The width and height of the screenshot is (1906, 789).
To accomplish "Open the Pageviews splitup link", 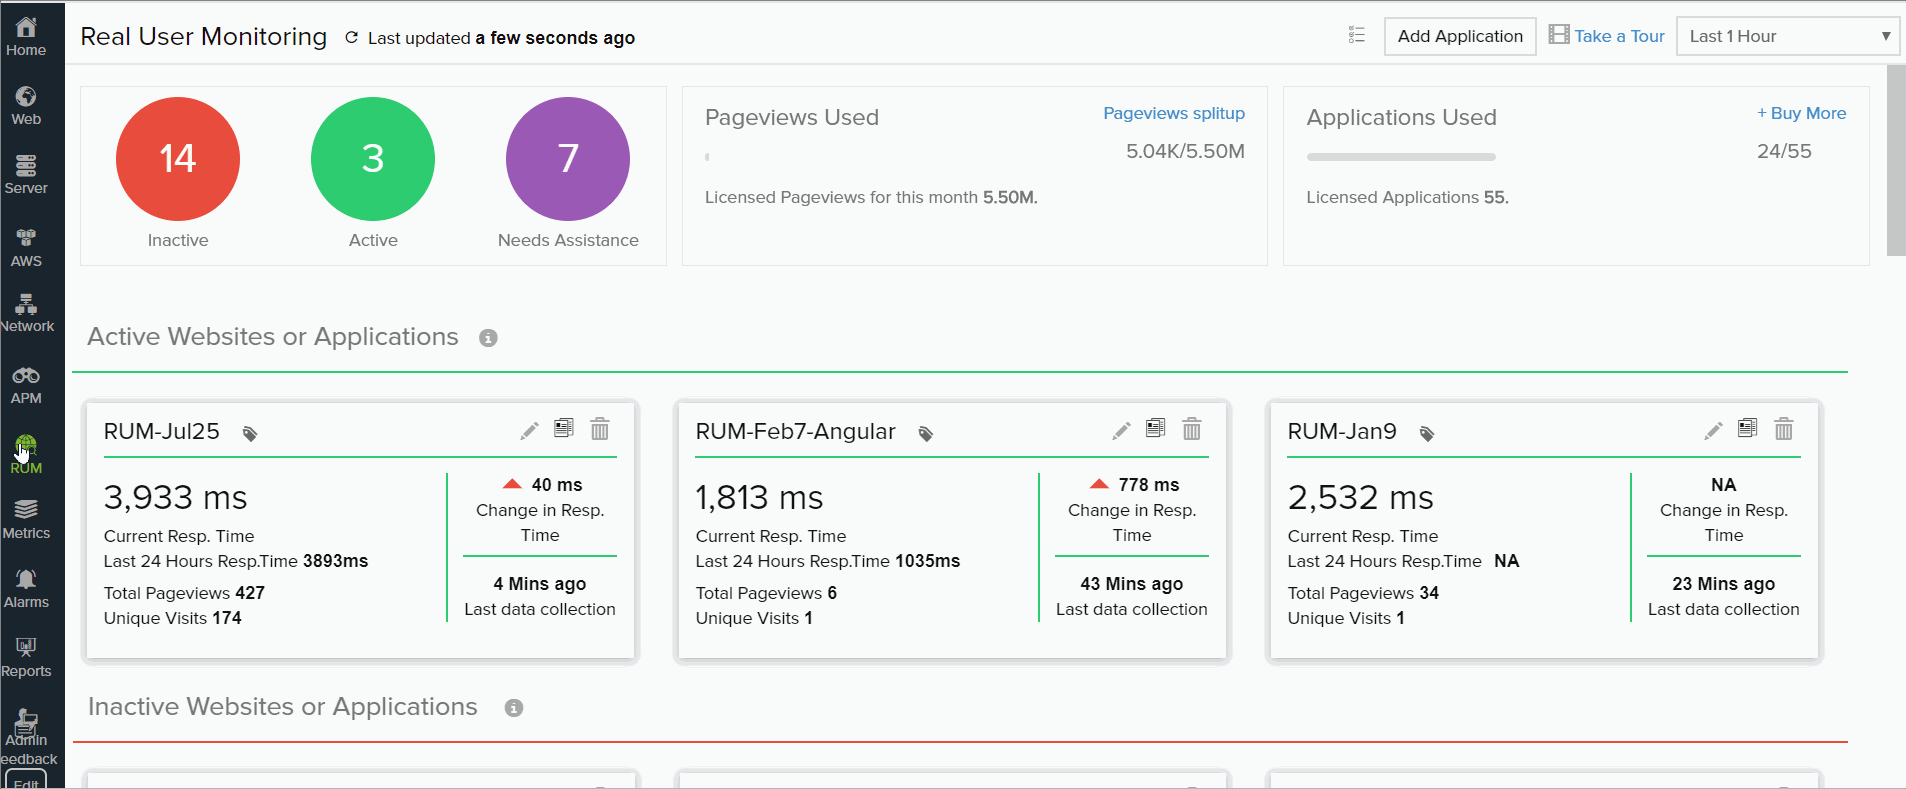I will (1174, 113).
